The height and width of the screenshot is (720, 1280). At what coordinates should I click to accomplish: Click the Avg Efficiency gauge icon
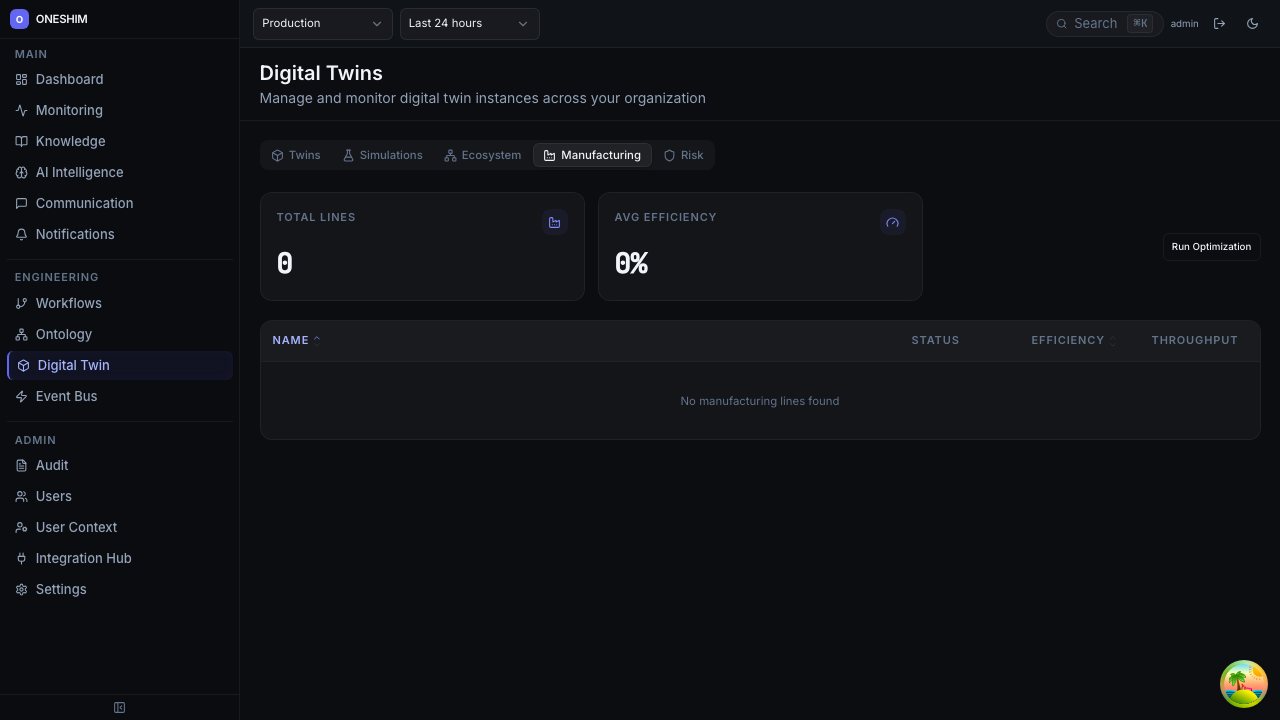892,222
